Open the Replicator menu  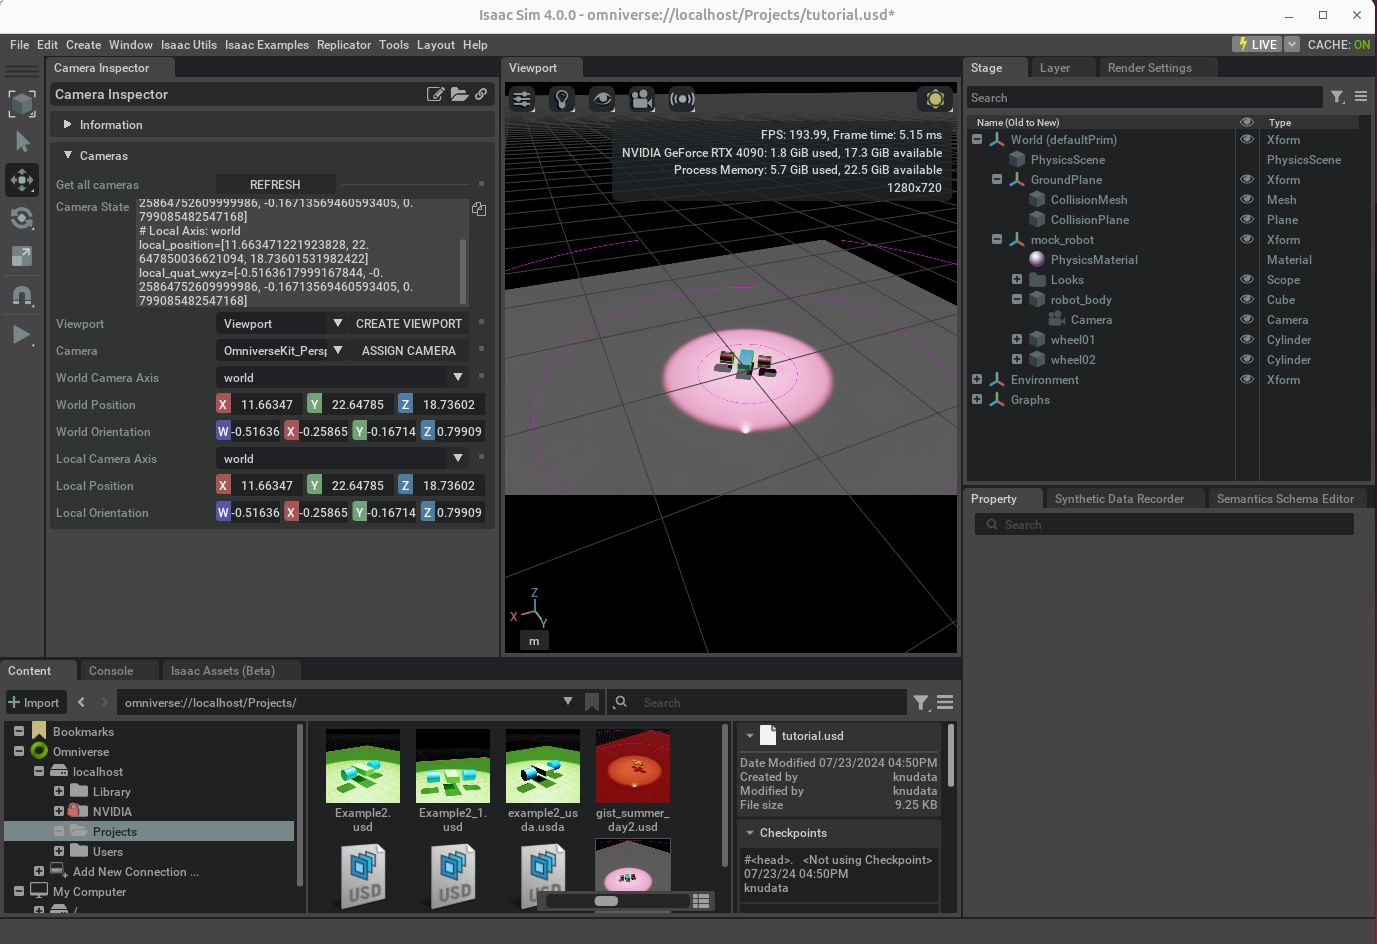click(344, 45)
